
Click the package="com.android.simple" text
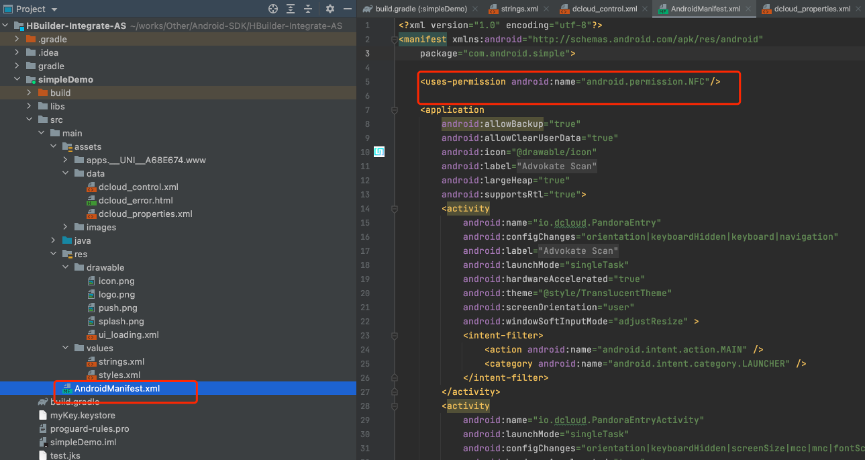(498, 54)
